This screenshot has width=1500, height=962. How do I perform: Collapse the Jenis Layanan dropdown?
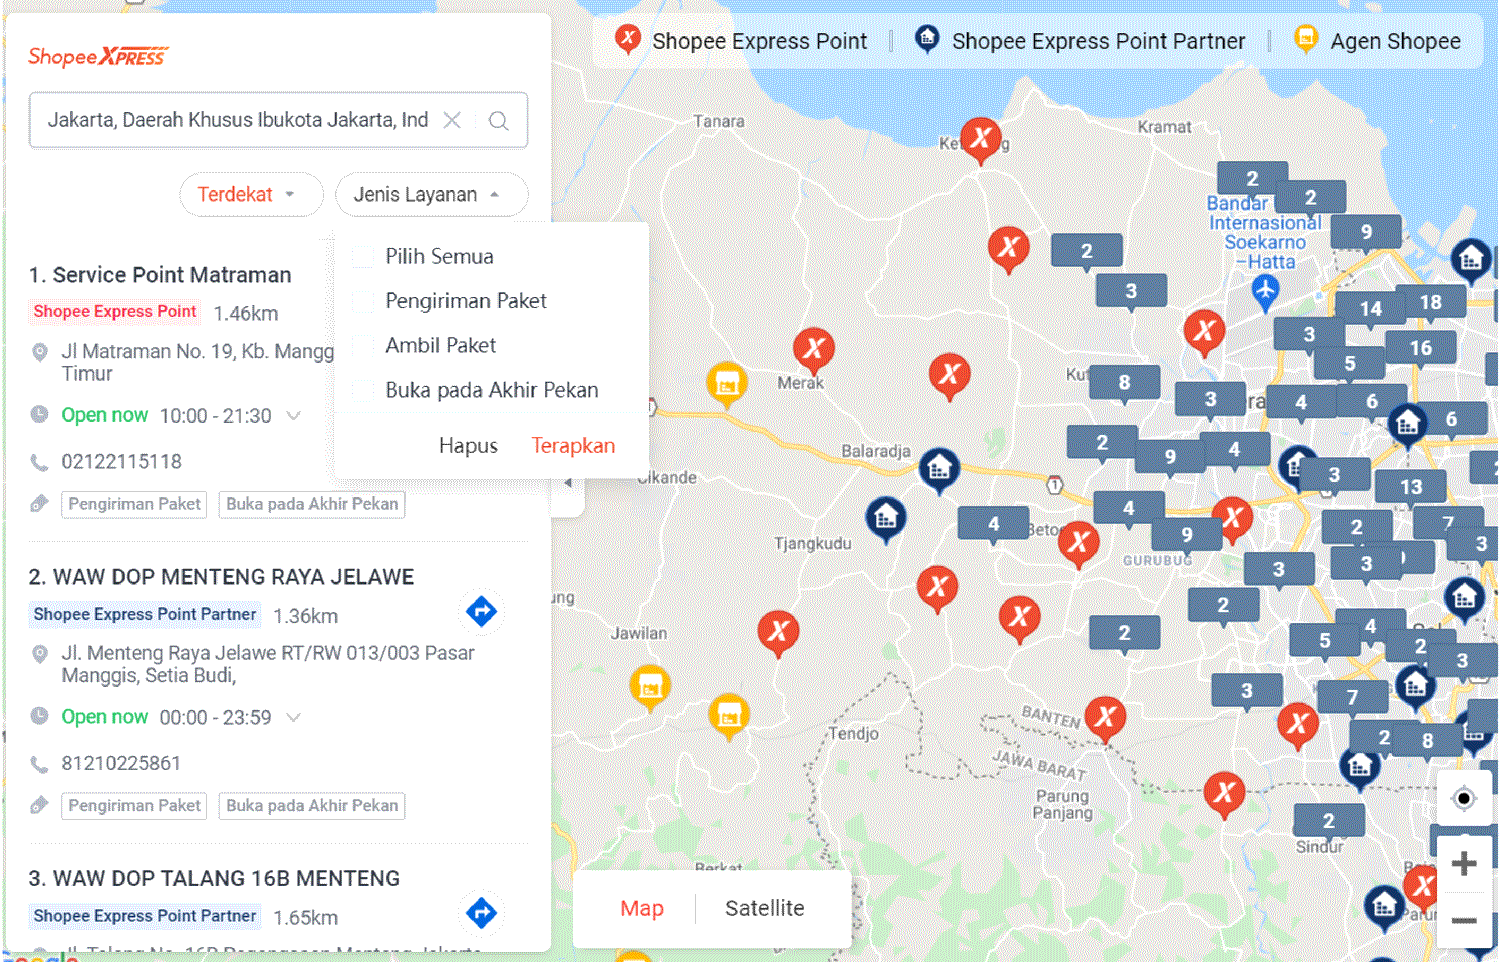click(x=431, y=194)
